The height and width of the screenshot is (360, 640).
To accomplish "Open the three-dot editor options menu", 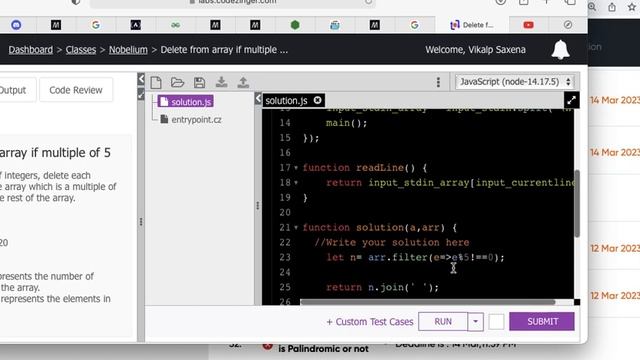I will 438,82.
